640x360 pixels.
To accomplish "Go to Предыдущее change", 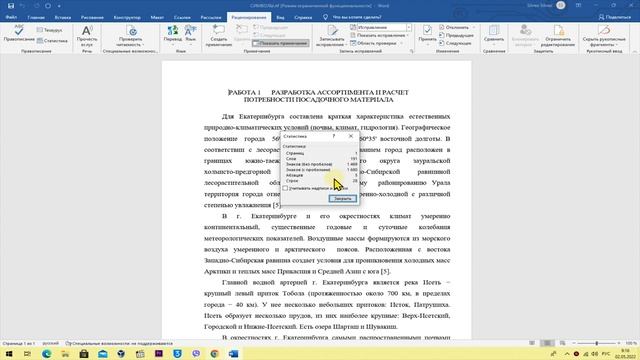I will [456, 35].
